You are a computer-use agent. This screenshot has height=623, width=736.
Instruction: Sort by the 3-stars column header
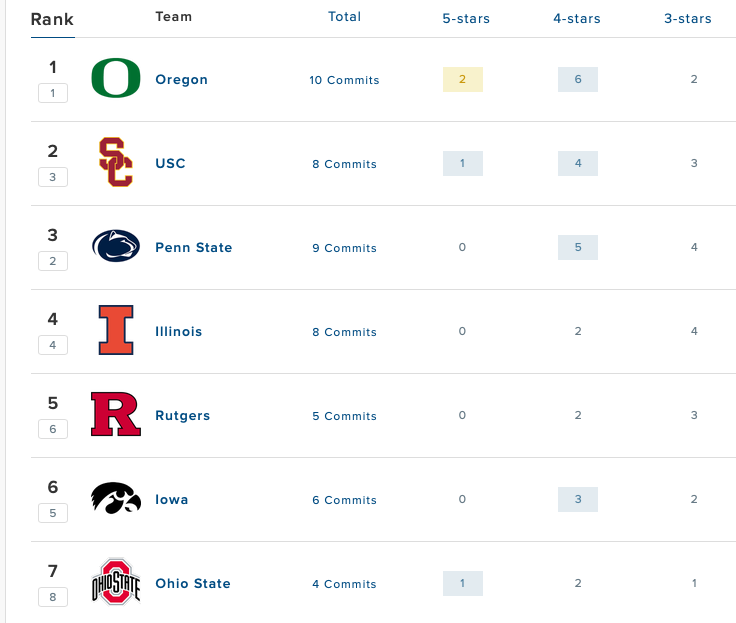pyautogui.click(x=688, y=19)
